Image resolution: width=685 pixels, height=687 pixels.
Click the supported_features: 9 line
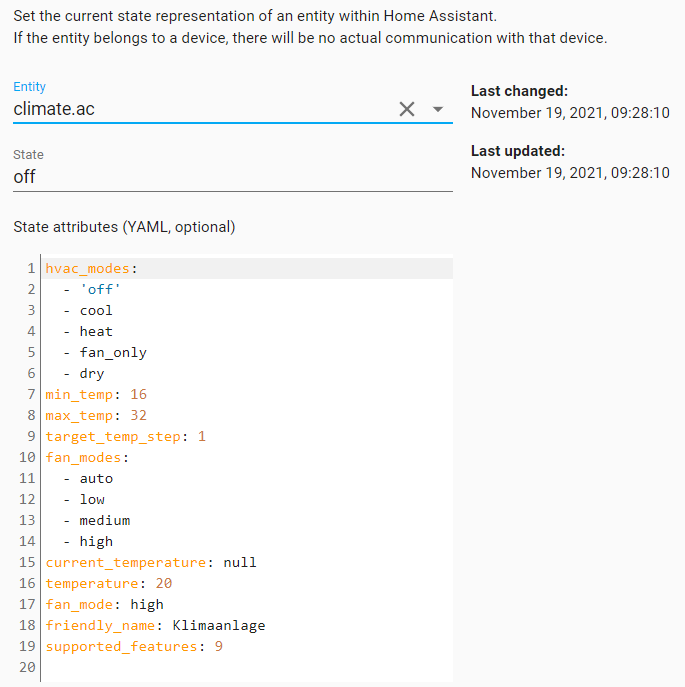(133, 646)
